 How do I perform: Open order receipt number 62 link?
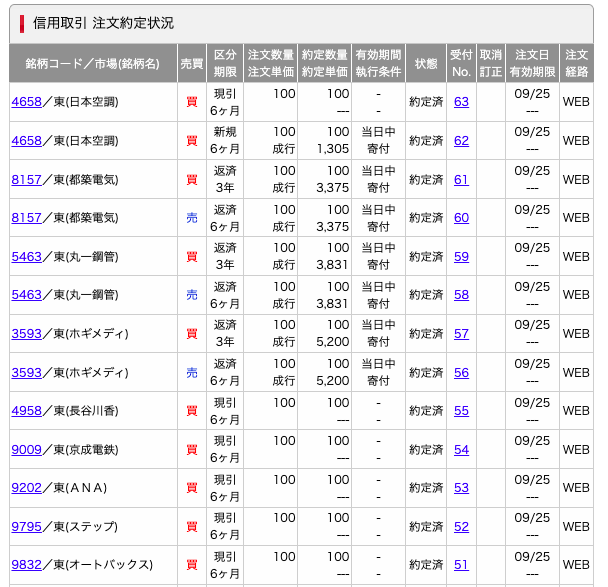[x=461, y=141]
